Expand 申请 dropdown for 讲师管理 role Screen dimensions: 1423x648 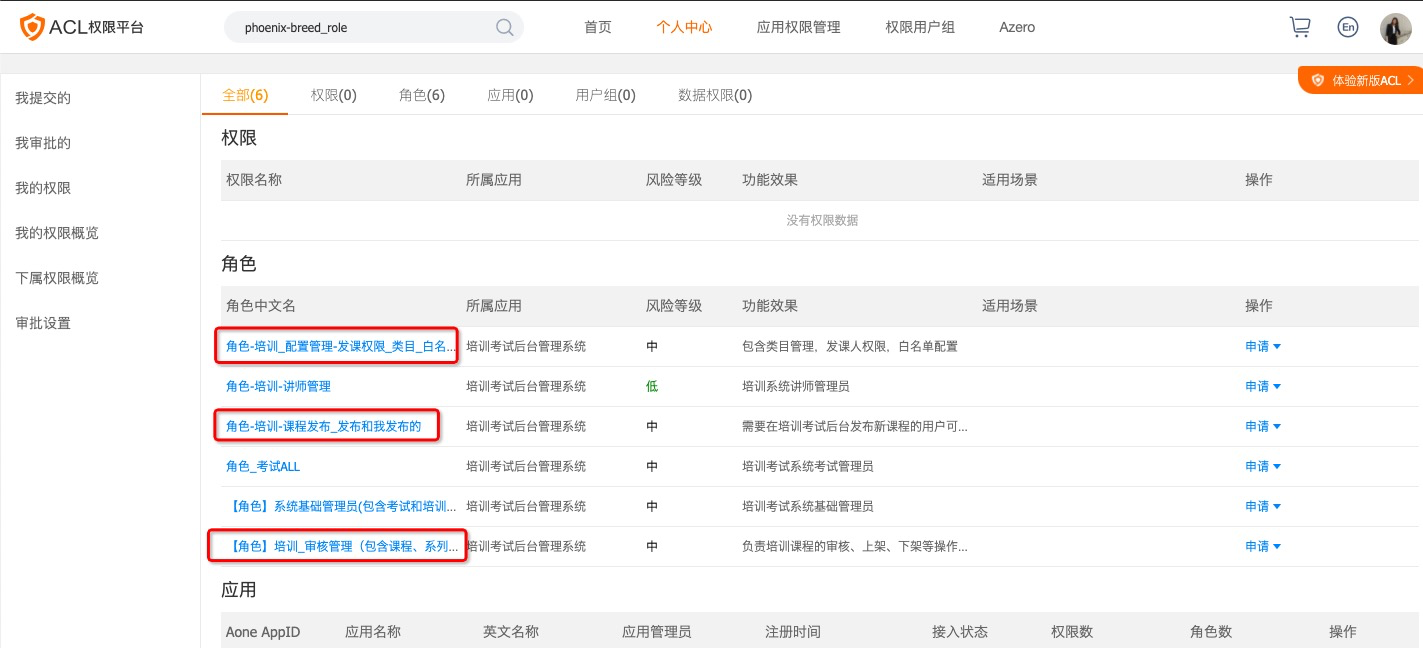click(x=1263, y=386)
